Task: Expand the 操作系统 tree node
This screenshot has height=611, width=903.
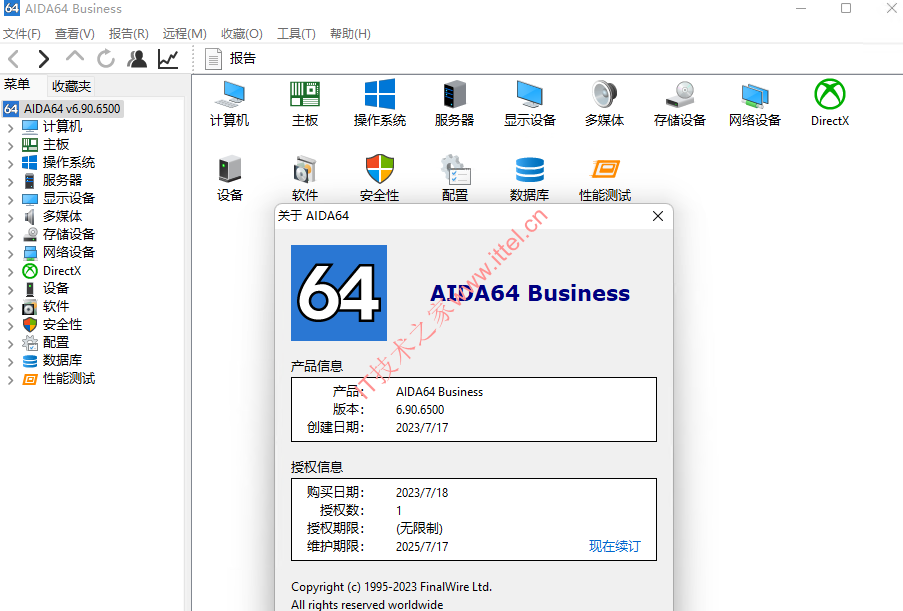Action: click(x=10, y=164)
